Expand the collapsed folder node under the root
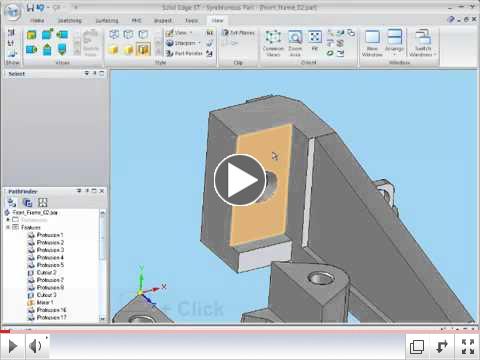 click(8, 220)
